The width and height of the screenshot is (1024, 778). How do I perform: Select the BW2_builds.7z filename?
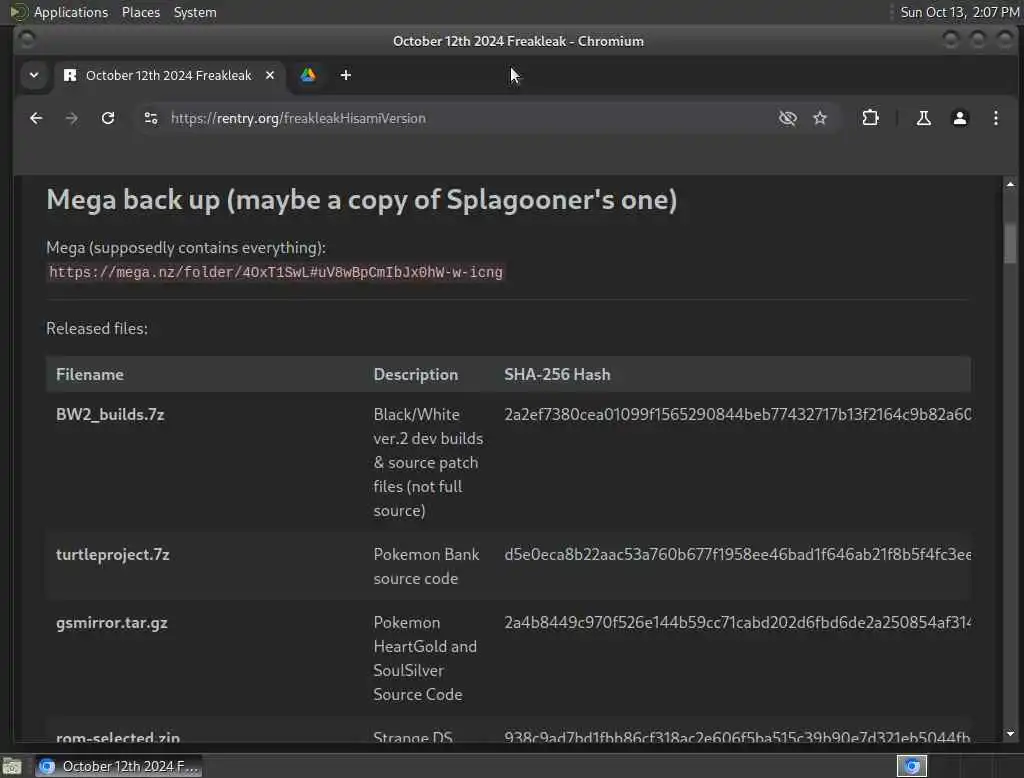tap(110, 414)
